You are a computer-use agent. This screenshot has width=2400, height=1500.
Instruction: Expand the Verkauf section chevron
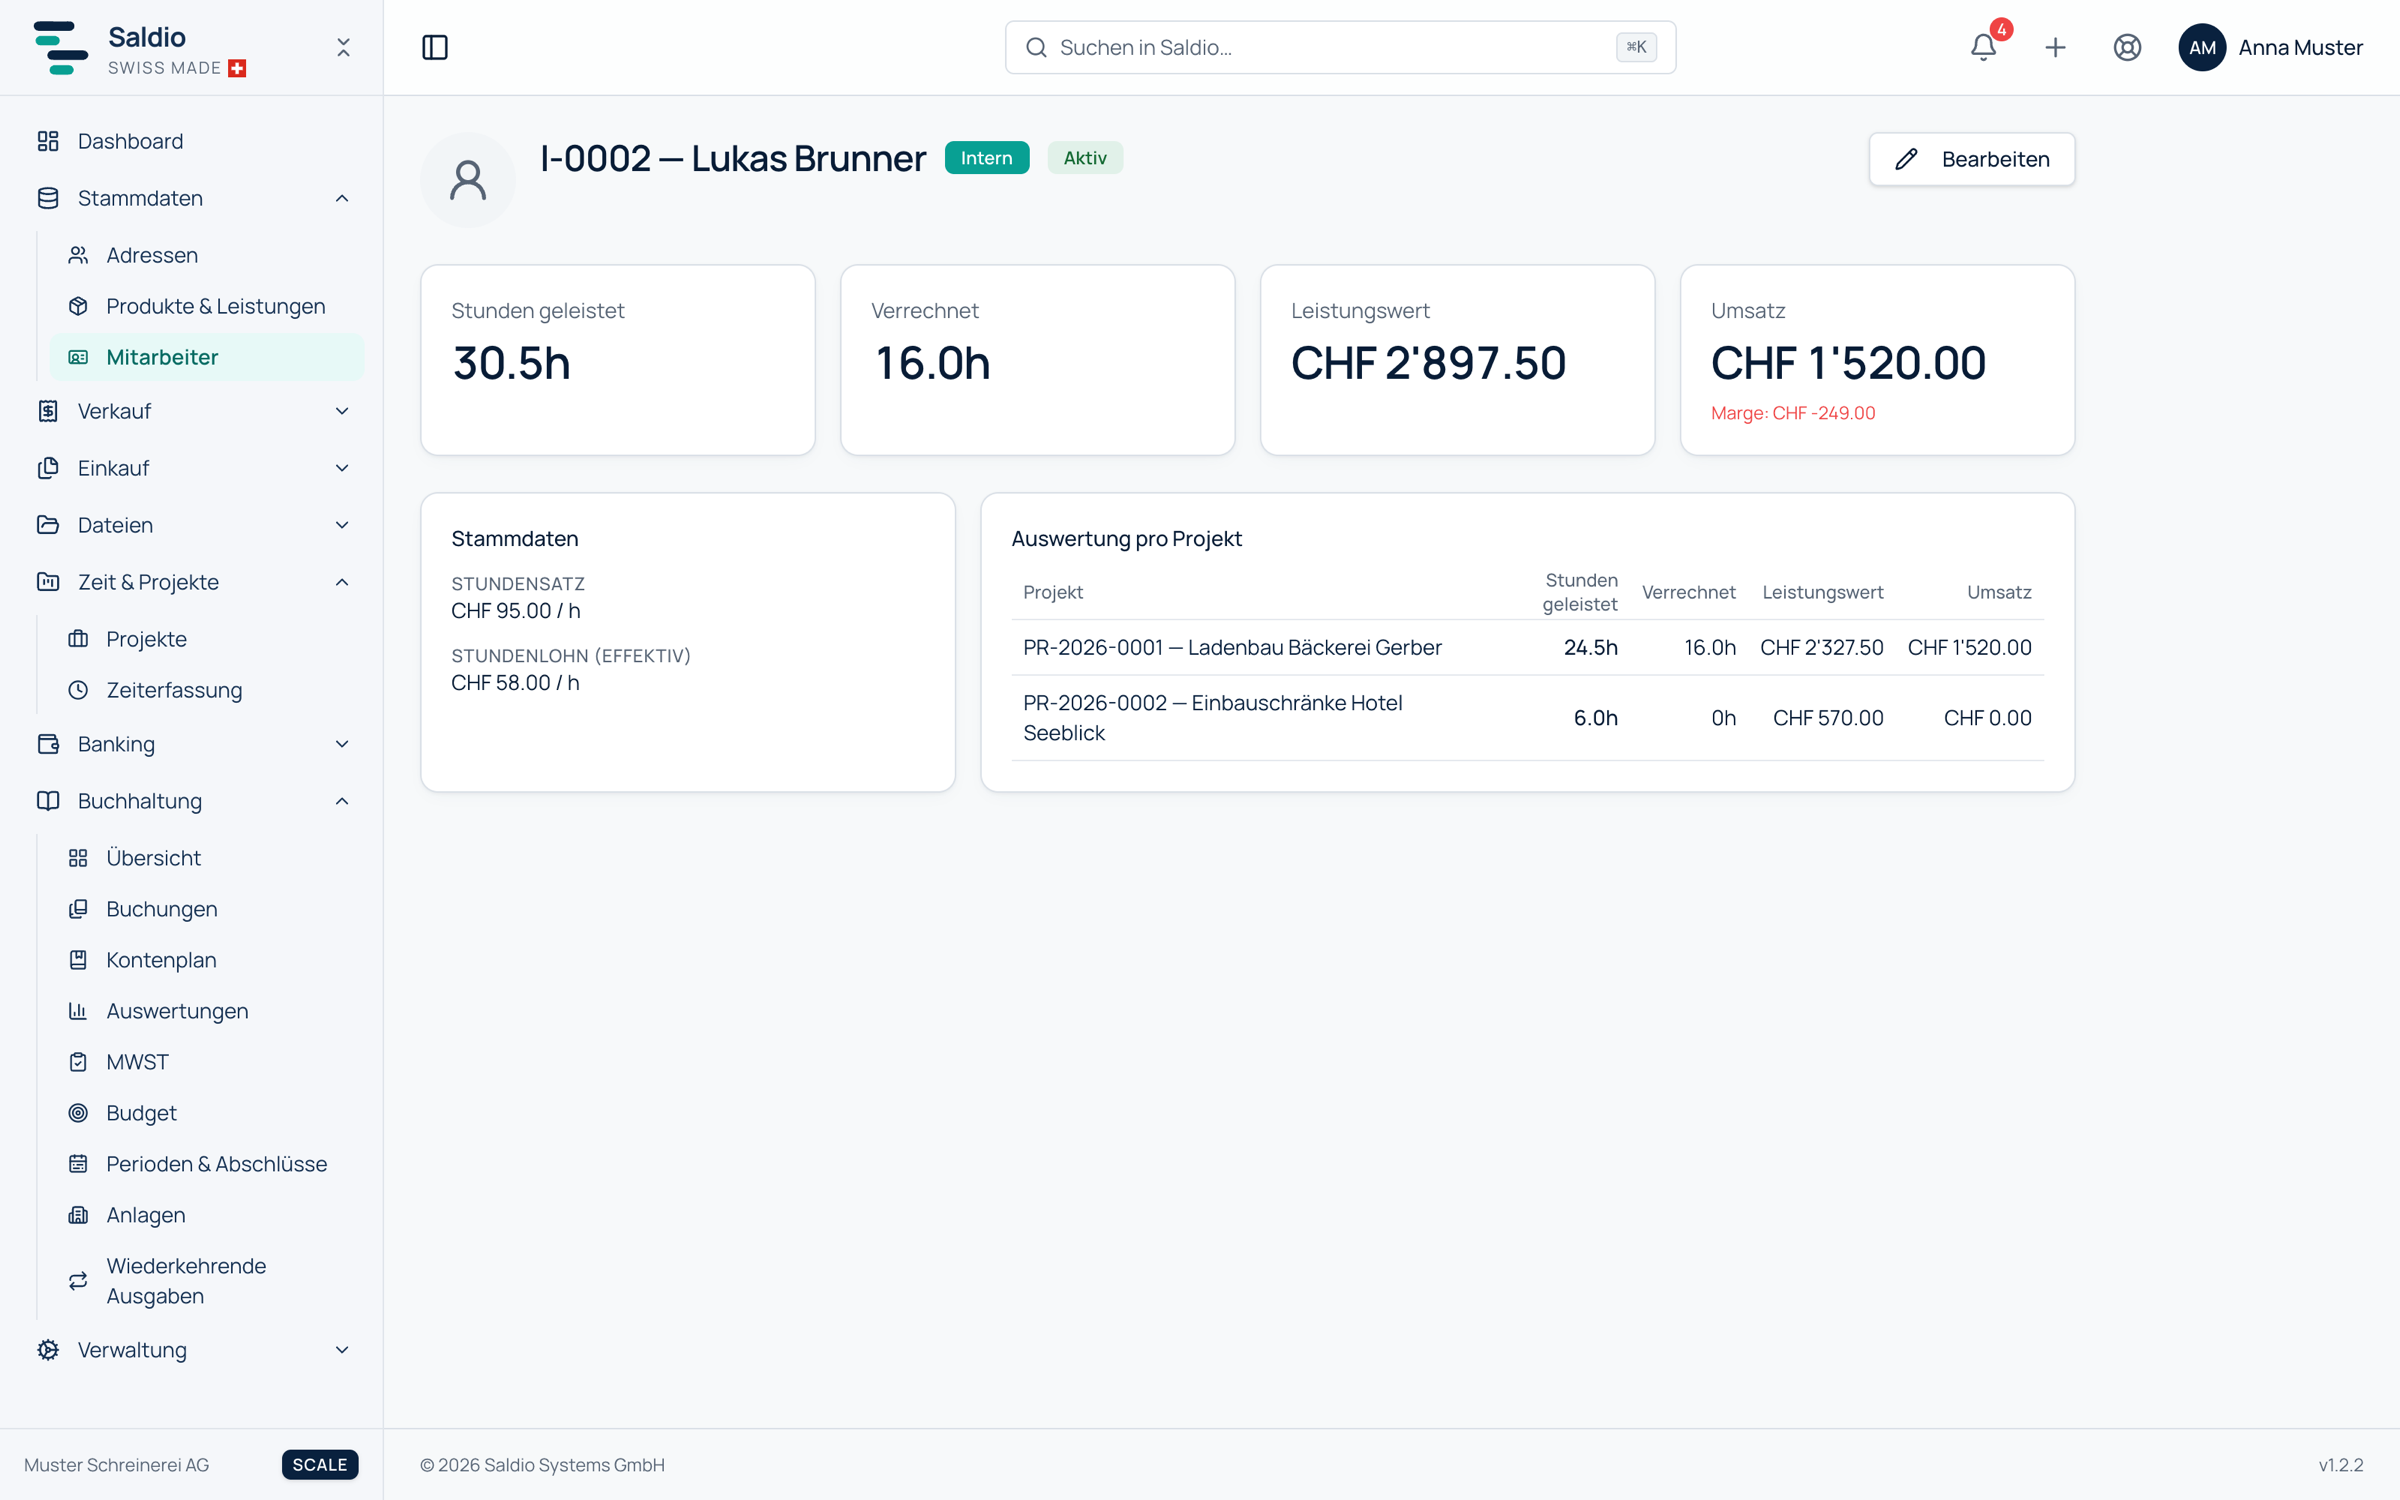[342, 411]
